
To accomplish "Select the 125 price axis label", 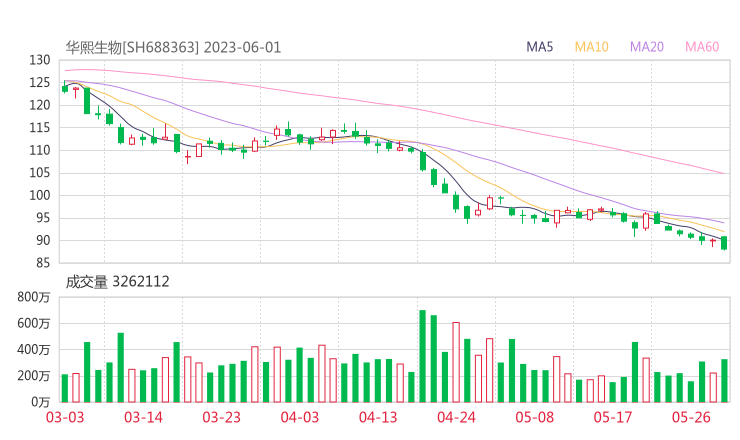I will tap(40, 83).
